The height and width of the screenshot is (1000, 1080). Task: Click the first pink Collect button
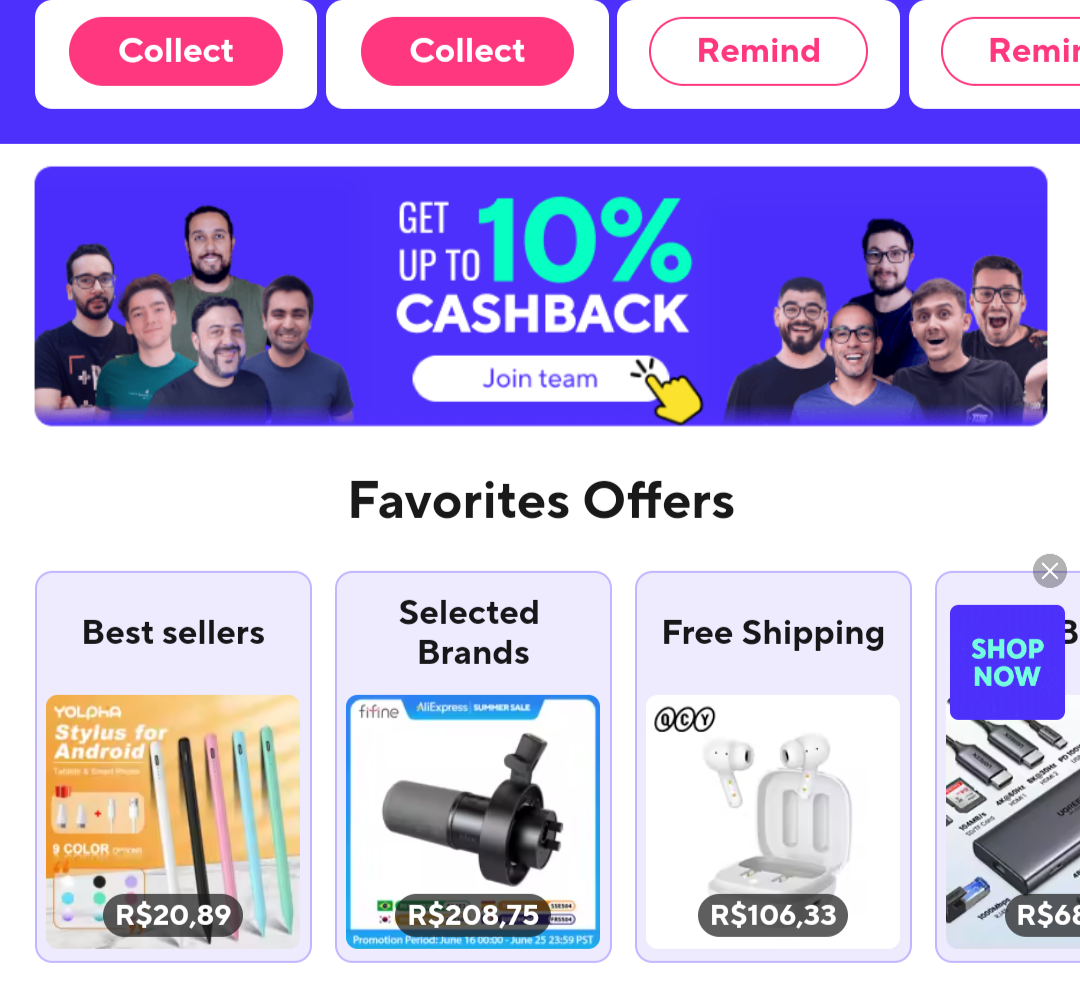[x=176, y=52]
